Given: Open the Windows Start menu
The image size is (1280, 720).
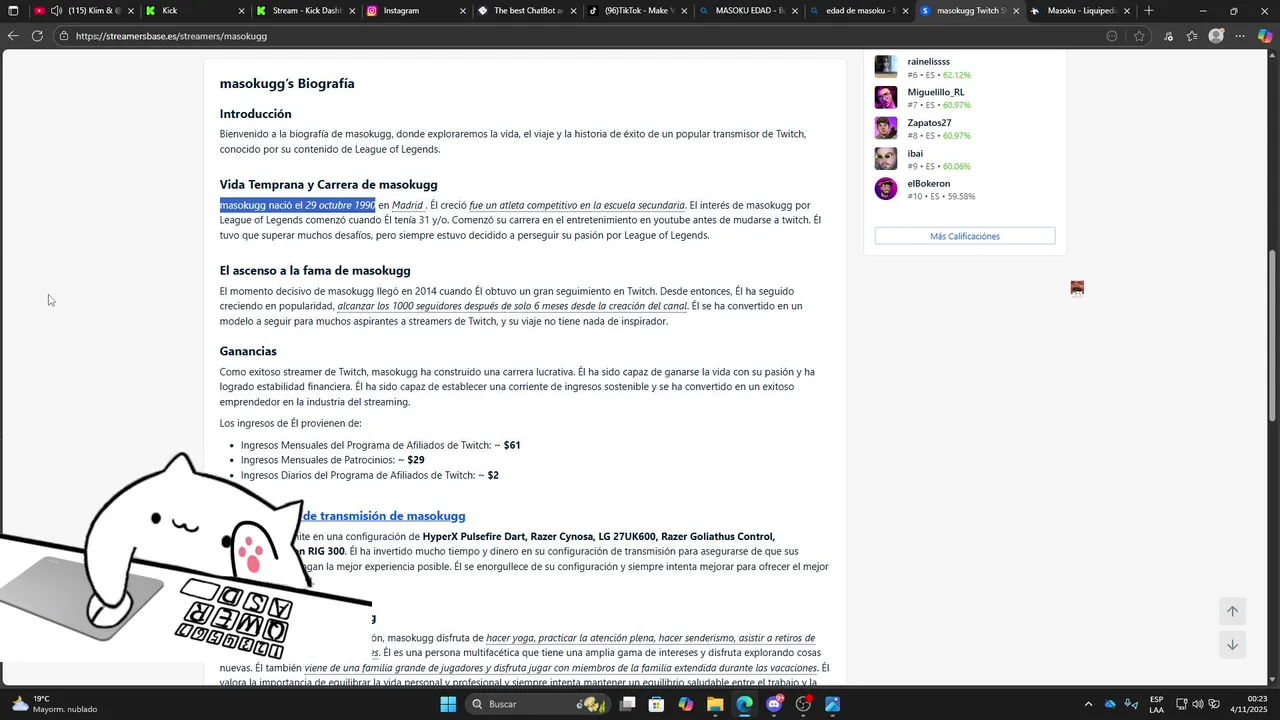Looking at the screenshot, I should (448, 704).
